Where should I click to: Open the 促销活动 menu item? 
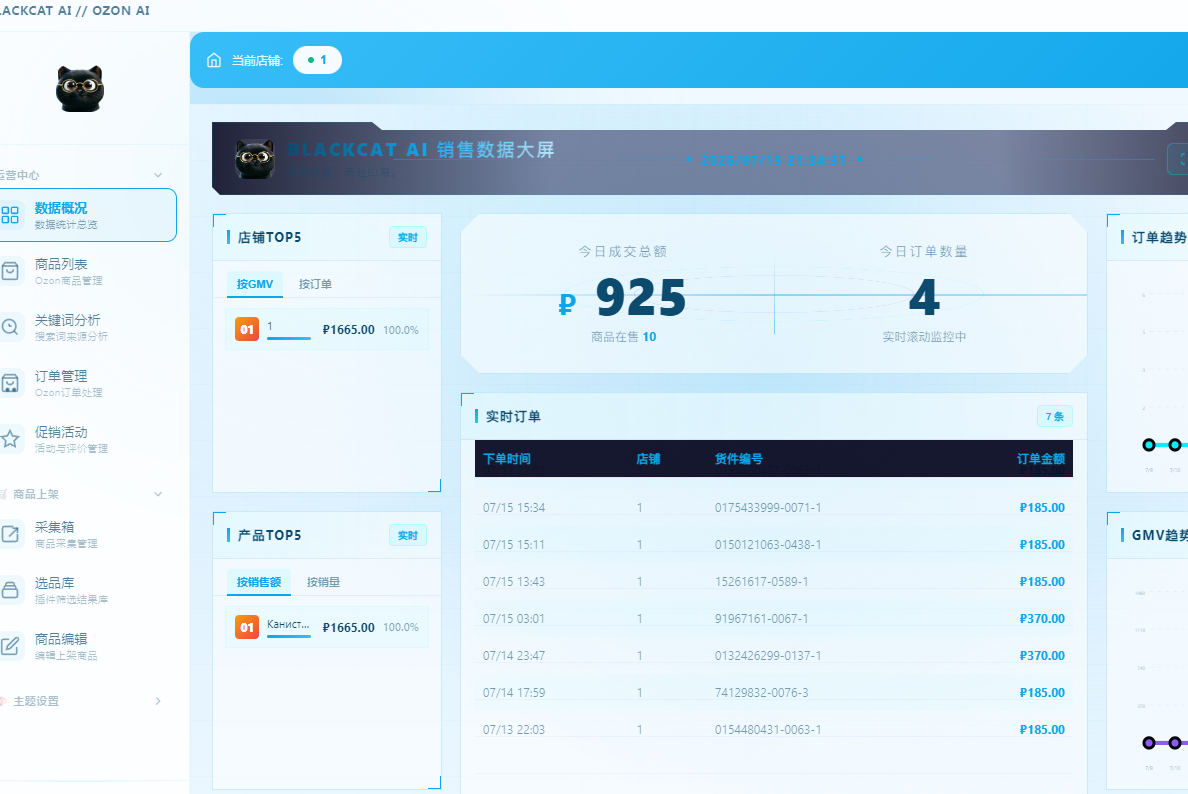pyautogui.click(x=88, y=439)
